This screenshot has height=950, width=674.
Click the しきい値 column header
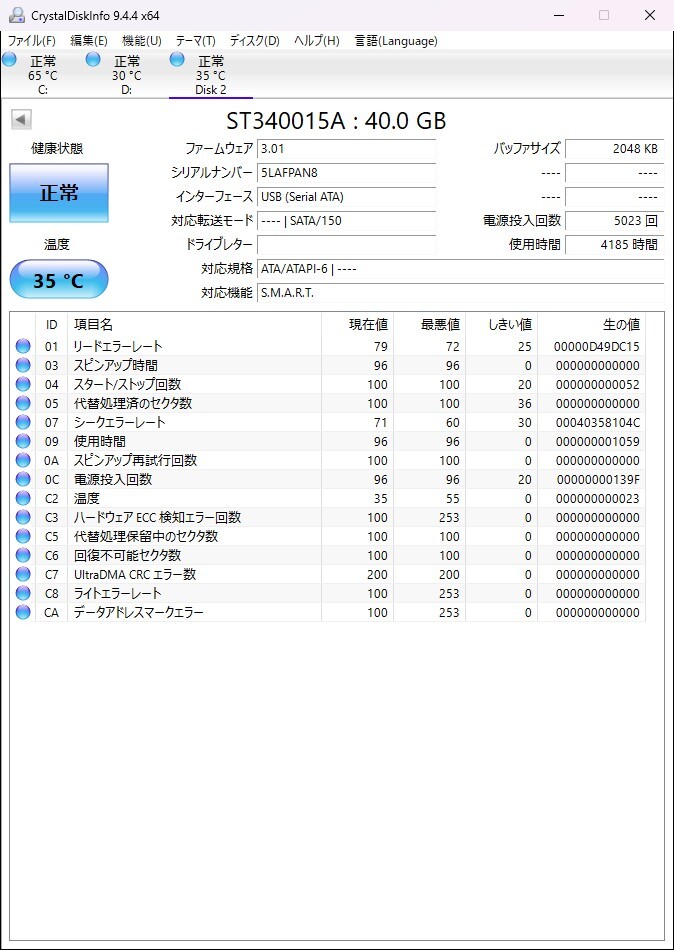tap(501, 325)
